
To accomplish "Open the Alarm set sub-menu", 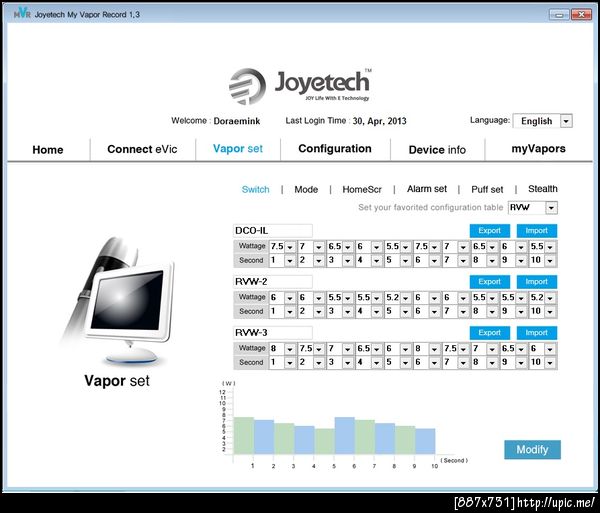I will click(427, 189).
